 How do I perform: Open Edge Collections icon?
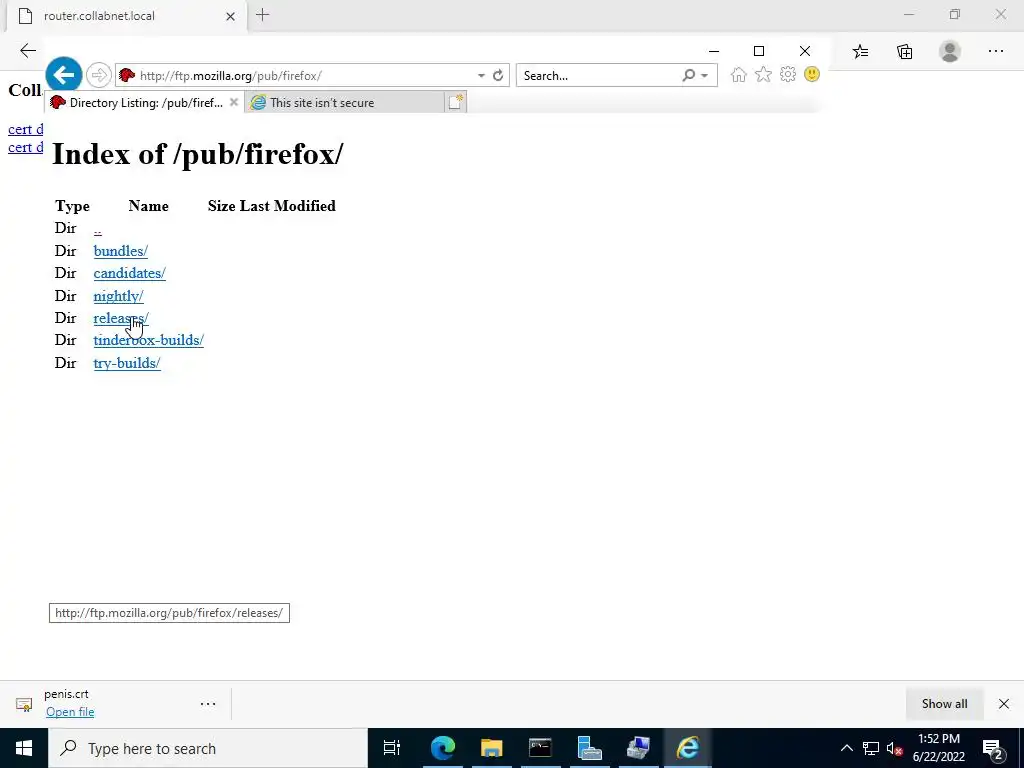pos(904,52)
